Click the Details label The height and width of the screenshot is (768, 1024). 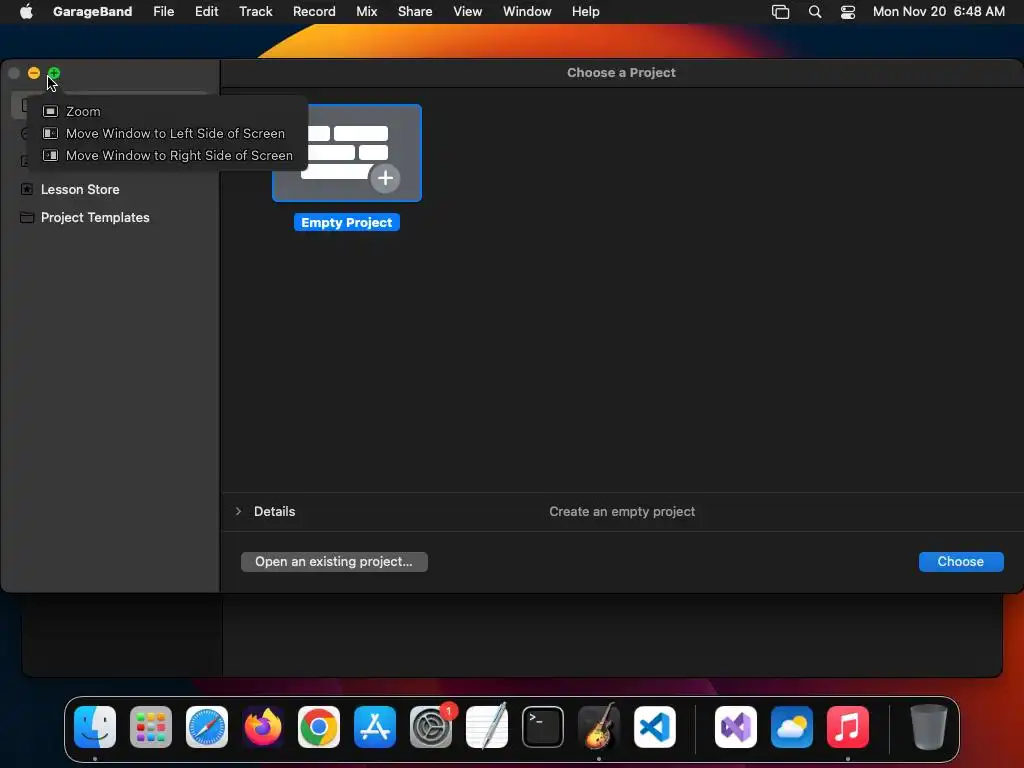pyautogui.click(x=274, y=511)
